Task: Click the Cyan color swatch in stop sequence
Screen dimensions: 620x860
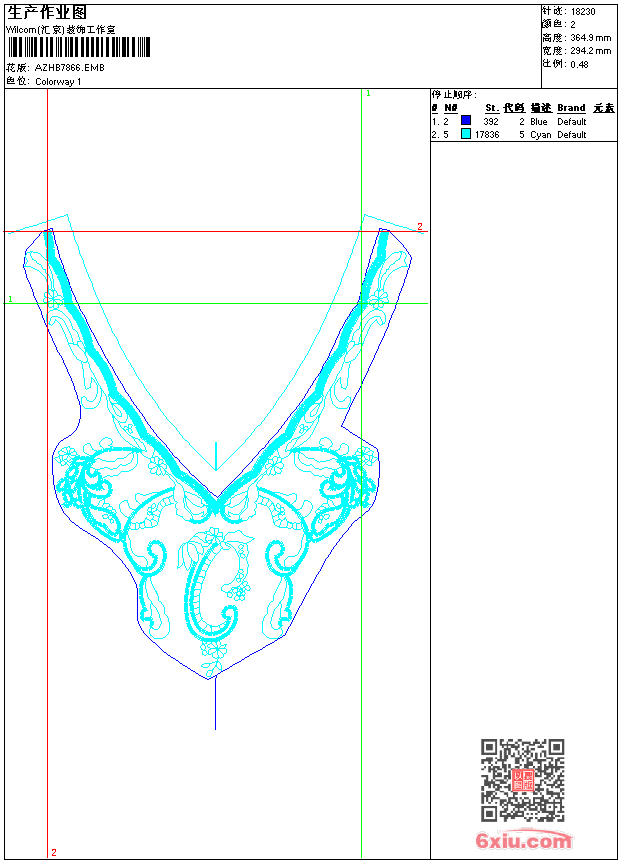Action: pyautogui.click(x=466, y=134)
